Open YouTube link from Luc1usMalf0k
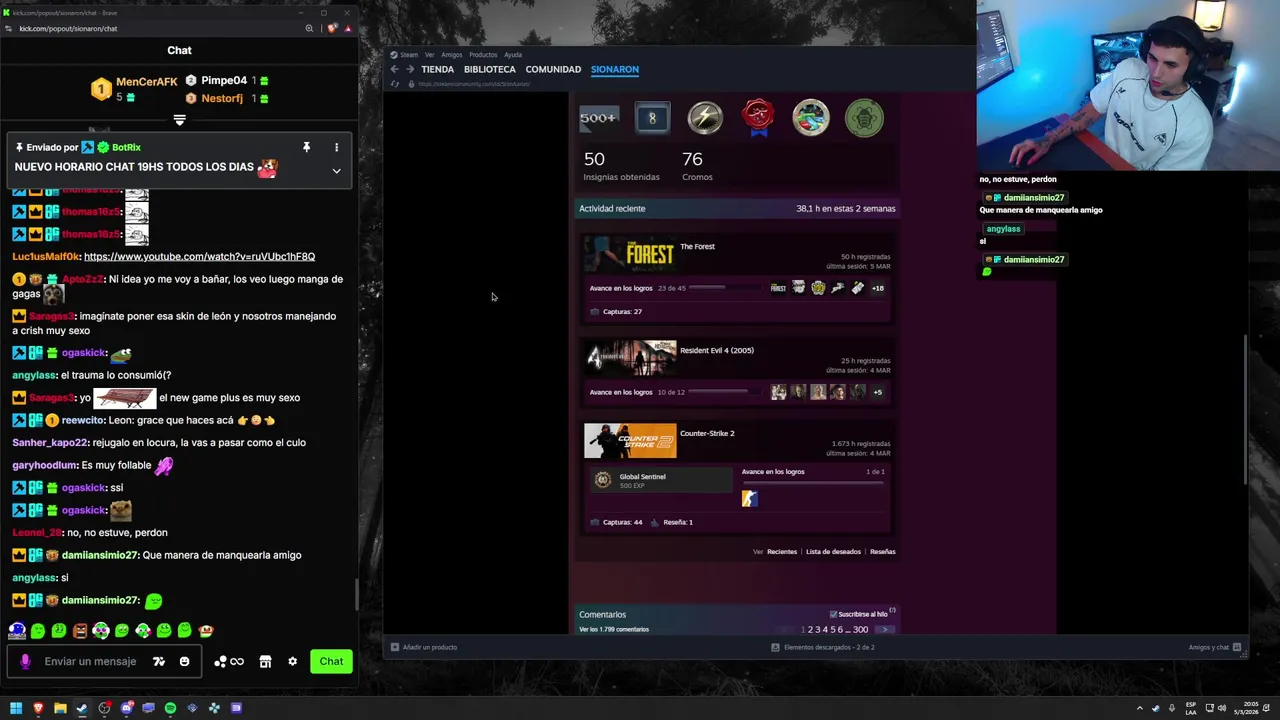Screen dimensions: 1280x720 [x=199, y=257]
